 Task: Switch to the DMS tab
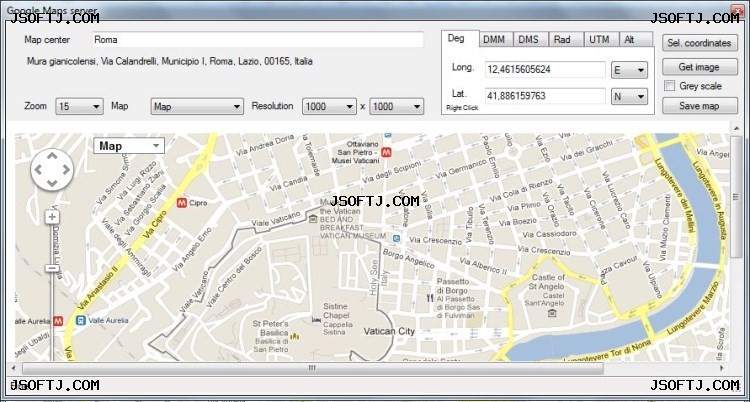[x=531, y=40]
